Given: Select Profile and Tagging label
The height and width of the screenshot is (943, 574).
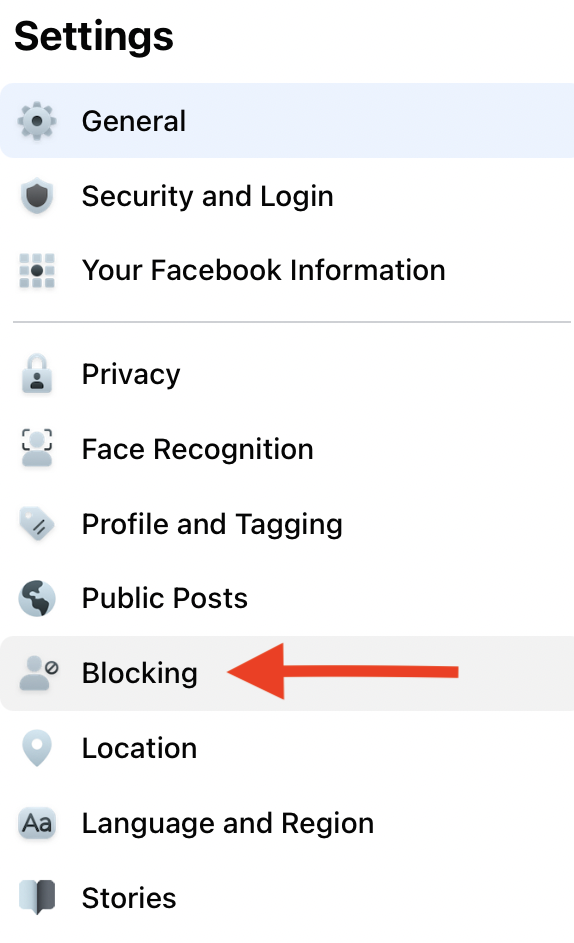Looking at the screenshot, I should point(212,524).
